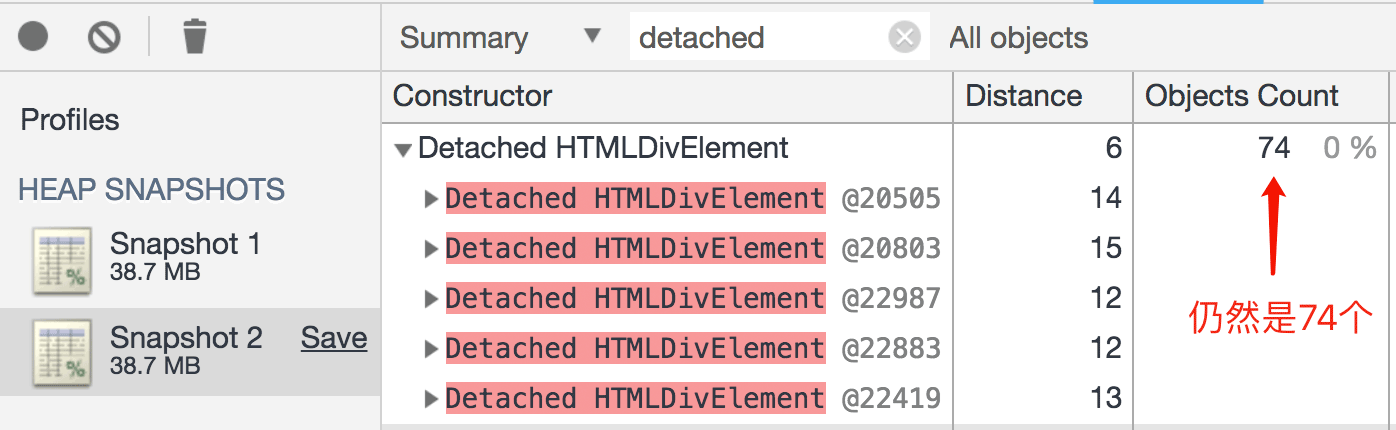Save Snapshot 2 via Save link
The width and height of the screenshot is (1396, 430).
click(x=334, y=339)
